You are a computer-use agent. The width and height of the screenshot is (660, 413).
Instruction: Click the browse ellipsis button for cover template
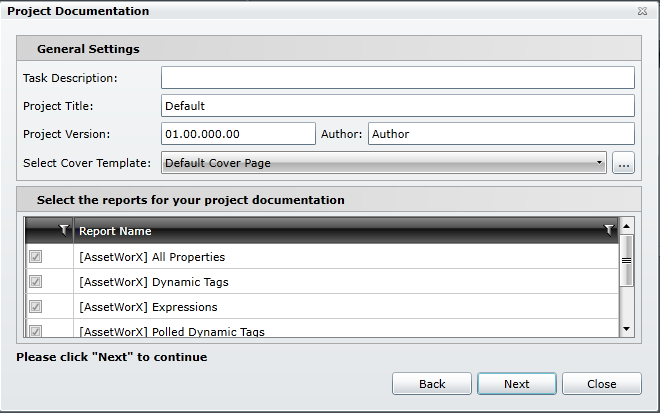pos(623,163)
